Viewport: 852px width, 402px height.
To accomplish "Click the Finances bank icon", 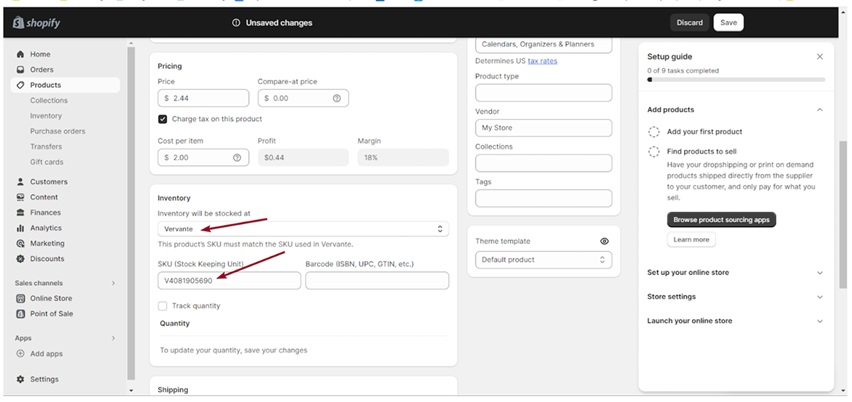I will point(21,212).
